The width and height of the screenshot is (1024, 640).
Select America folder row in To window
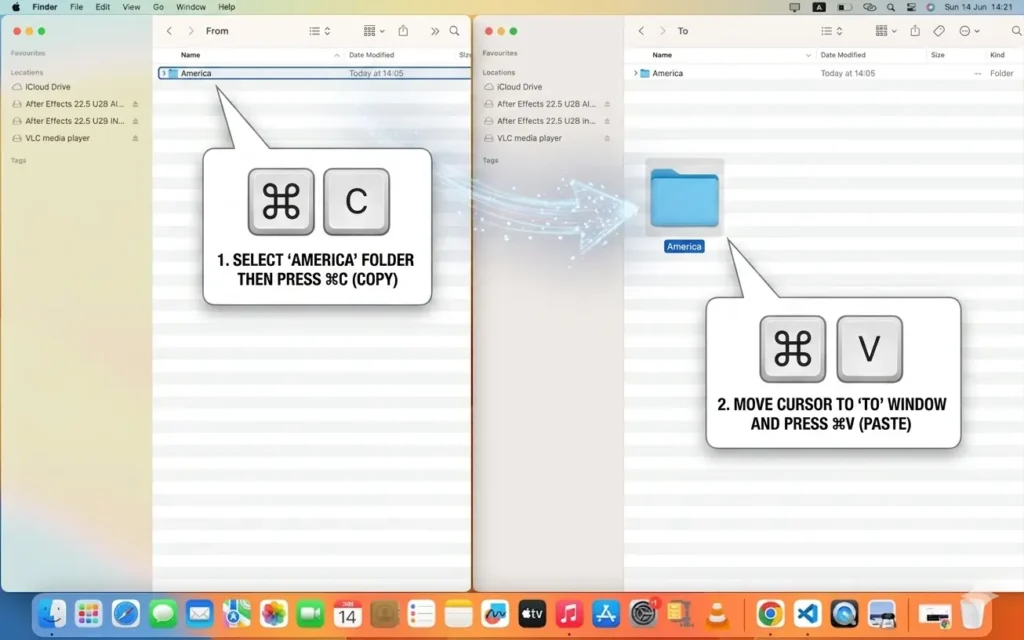pyautogui.click(x=825, y=73)
